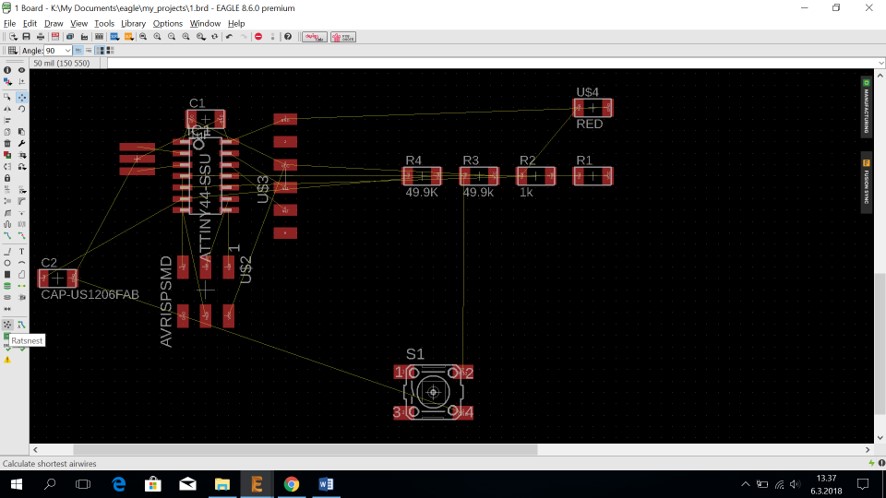Viewport: 886px width, 498px height.
Task: Click the horizontal scrollbar right arrow
Action: coord(867,450)
